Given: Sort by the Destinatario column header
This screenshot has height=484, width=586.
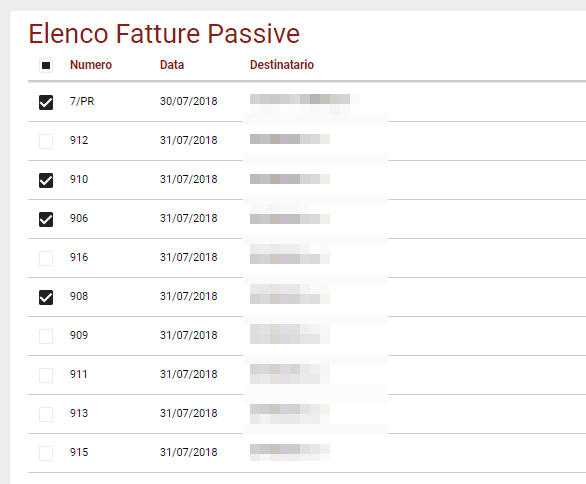Looking at the screenshot, I should 282,65.
